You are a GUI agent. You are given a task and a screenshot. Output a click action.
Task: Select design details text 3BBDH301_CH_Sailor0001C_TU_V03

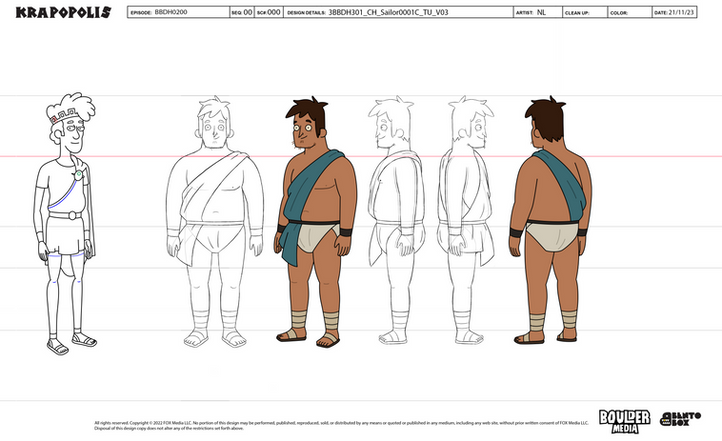tap(388, 12)
